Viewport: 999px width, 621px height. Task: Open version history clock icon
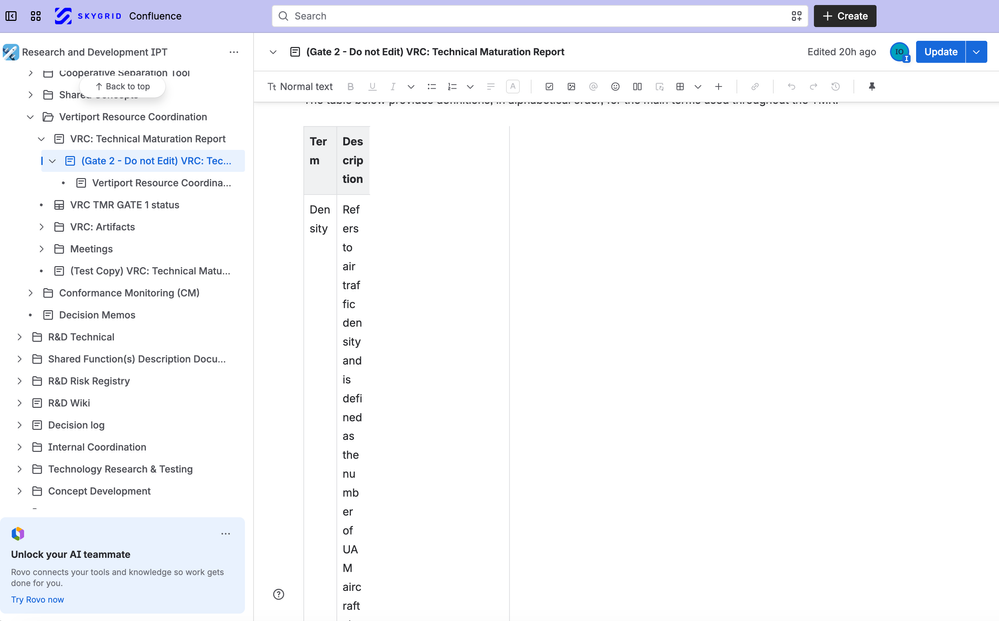coord(835,87)
